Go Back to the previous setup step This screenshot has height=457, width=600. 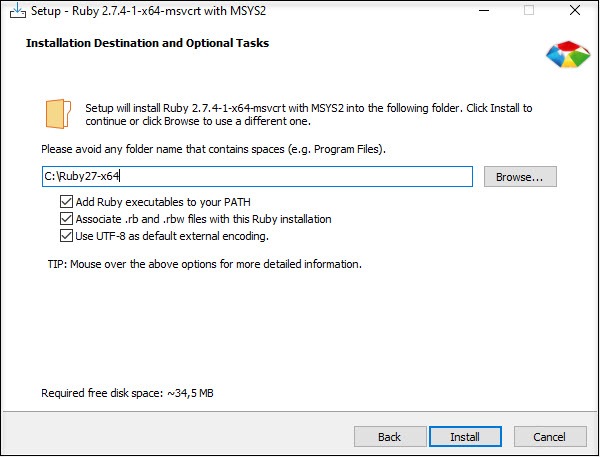pyautogui.click(x=389, y=437)
